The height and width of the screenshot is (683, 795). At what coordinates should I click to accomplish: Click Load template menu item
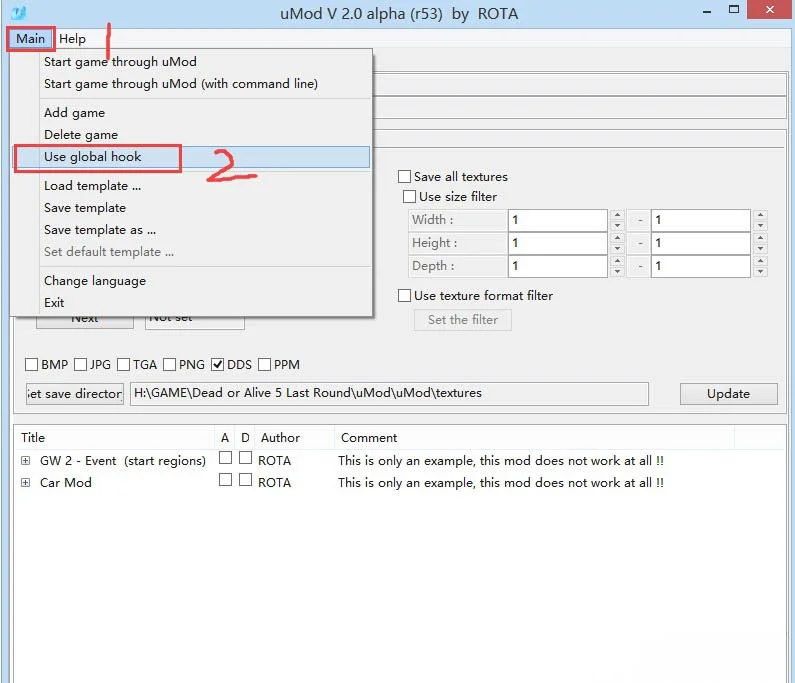(x=92, y=186)
